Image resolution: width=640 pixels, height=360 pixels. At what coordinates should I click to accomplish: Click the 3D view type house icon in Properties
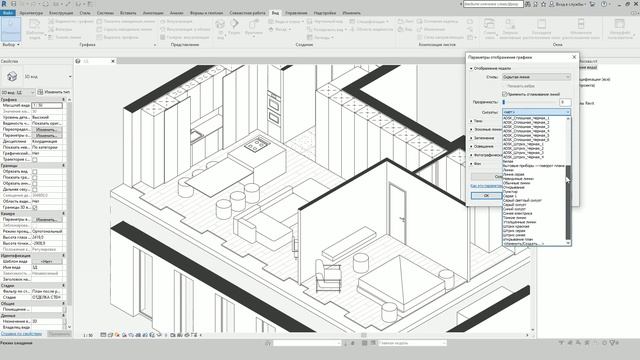[12, 76]
